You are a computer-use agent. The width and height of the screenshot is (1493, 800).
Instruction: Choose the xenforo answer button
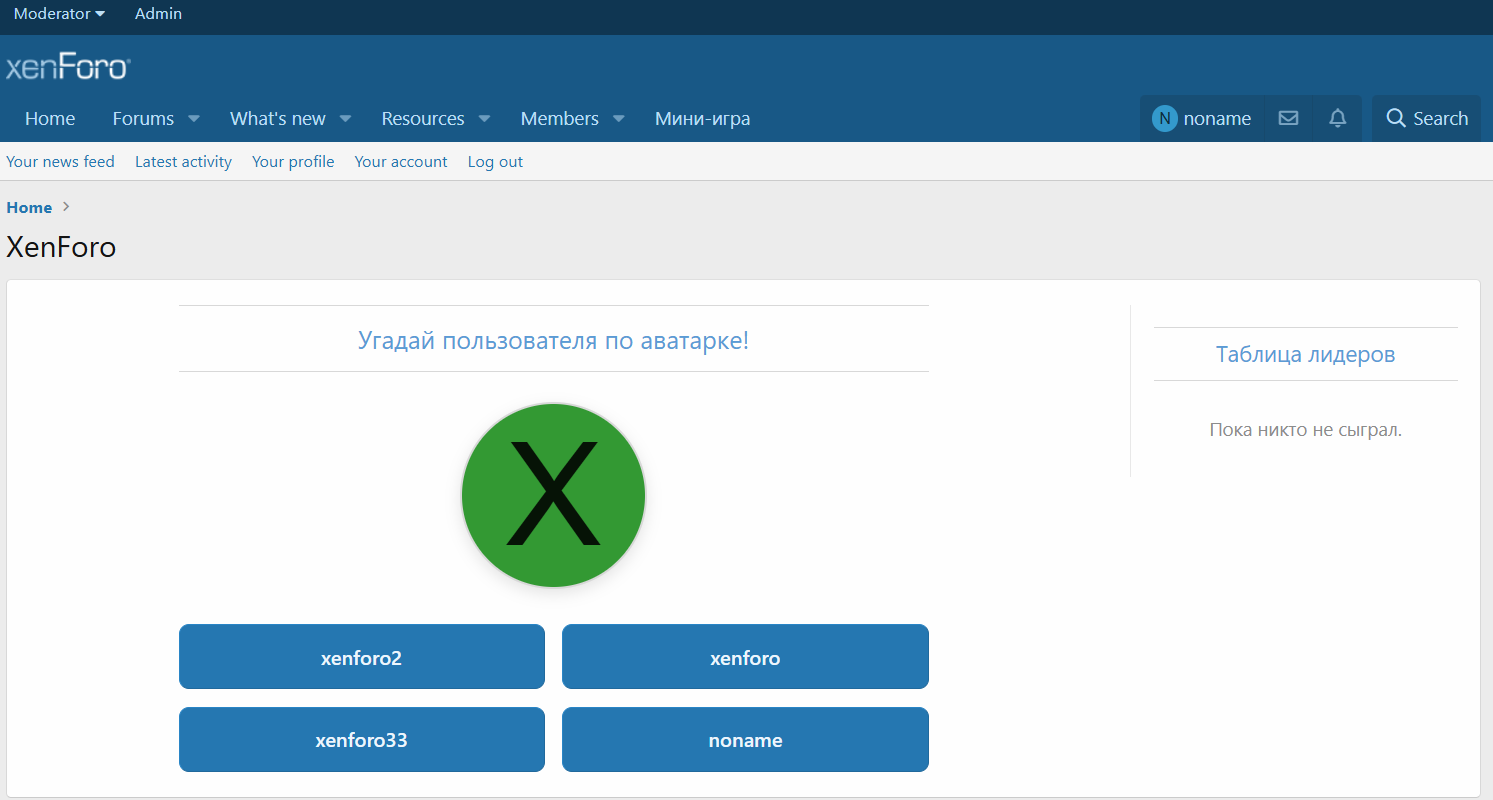coord(745,657)
